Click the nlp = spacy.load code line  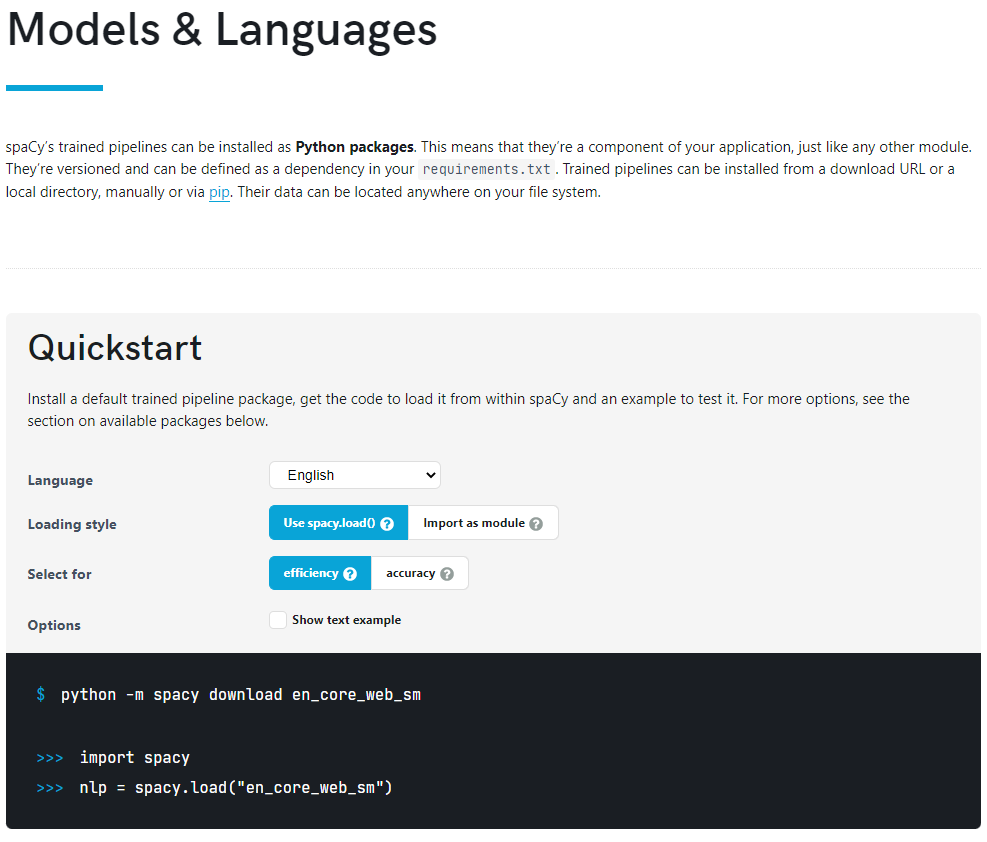(236, 788)
